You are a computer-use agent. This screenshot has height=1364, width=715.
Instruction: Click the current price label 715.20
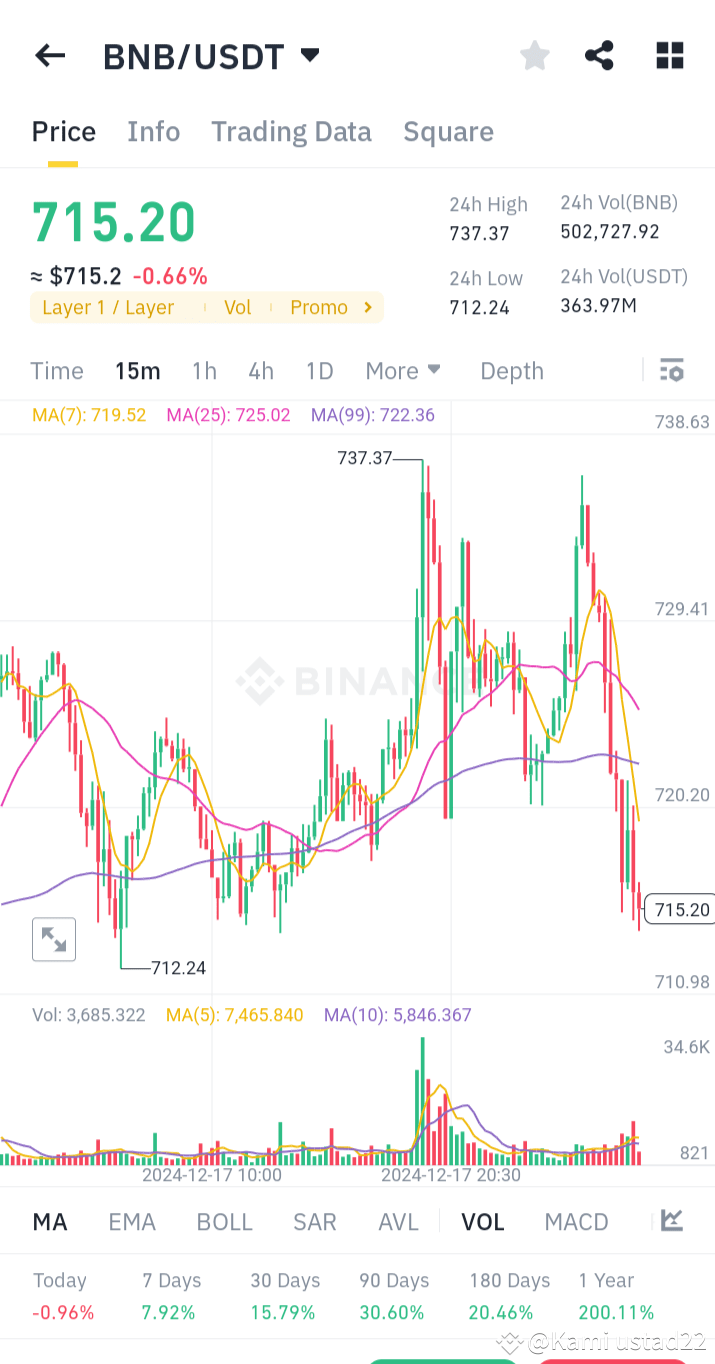click(x=681, y=910)
